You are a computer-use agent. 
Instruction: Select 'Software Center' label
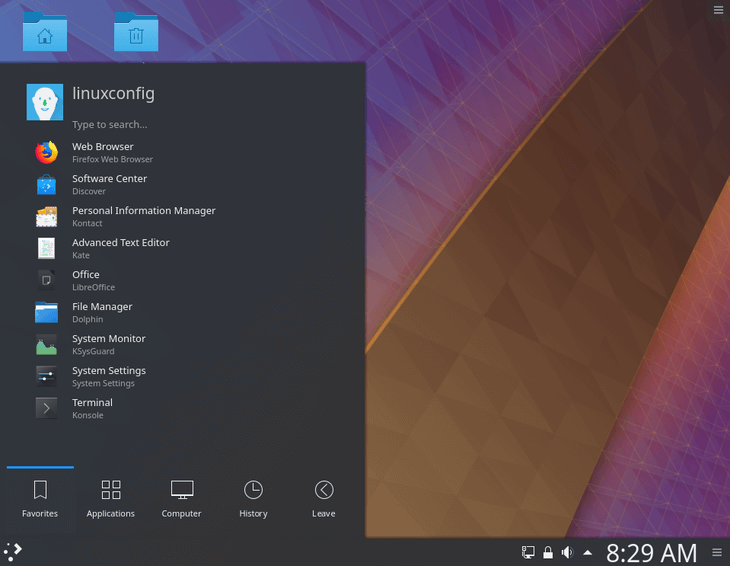(109, 179)
